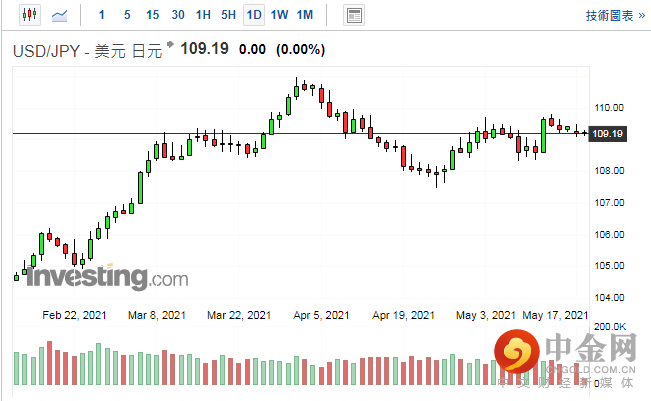Click the Investing.com watermark logo

(106, 276)
